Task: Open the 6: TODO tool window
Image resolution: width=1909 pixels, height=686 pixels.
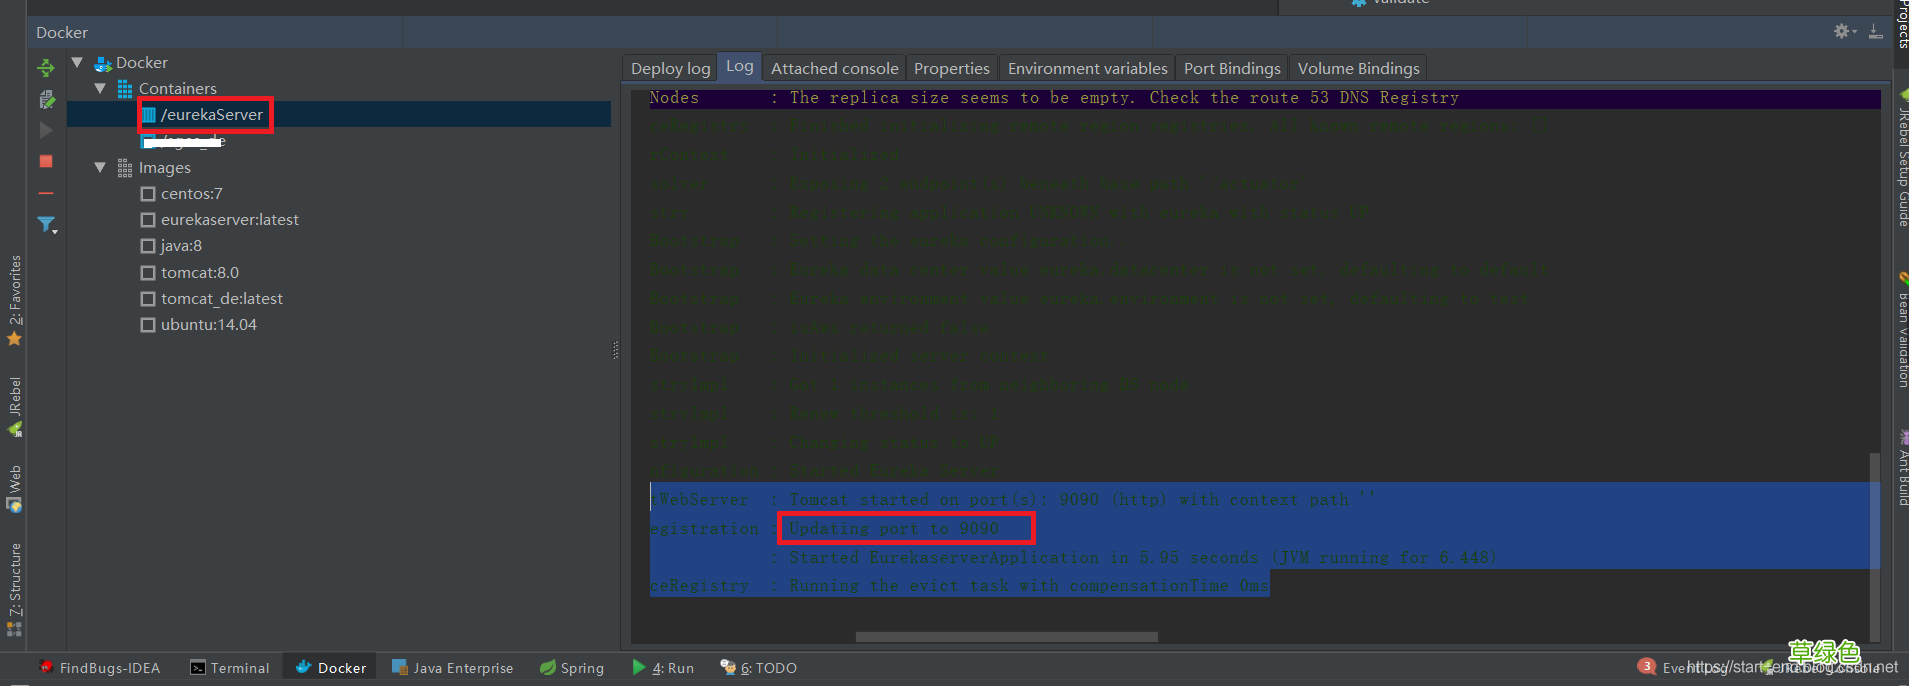Action: (759, 668)
